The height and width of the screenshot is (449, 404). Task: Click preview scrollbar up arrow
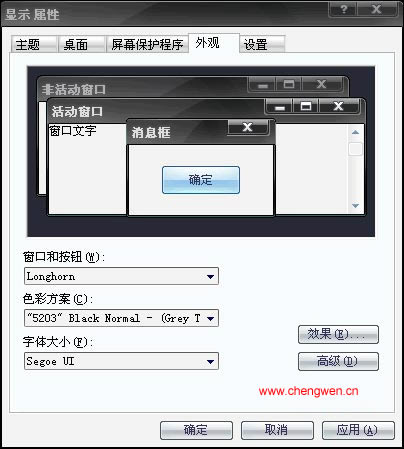pos(355,132)
